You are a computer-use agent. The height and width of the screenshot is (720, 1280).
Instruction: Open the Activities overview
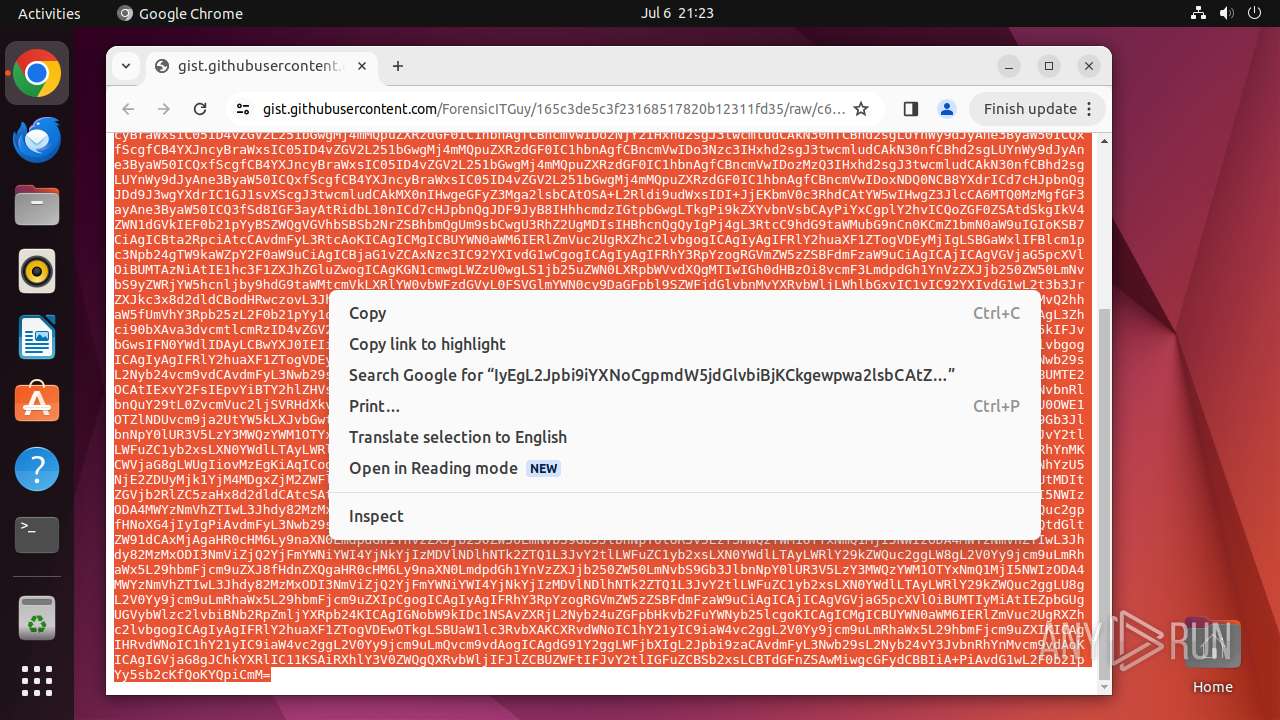click(x=49, y=13)
